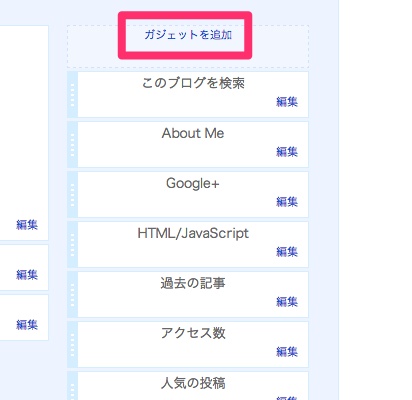412x400 pixels.
Task: Click the ガジェットを追加 link
Action: (188, 35)
